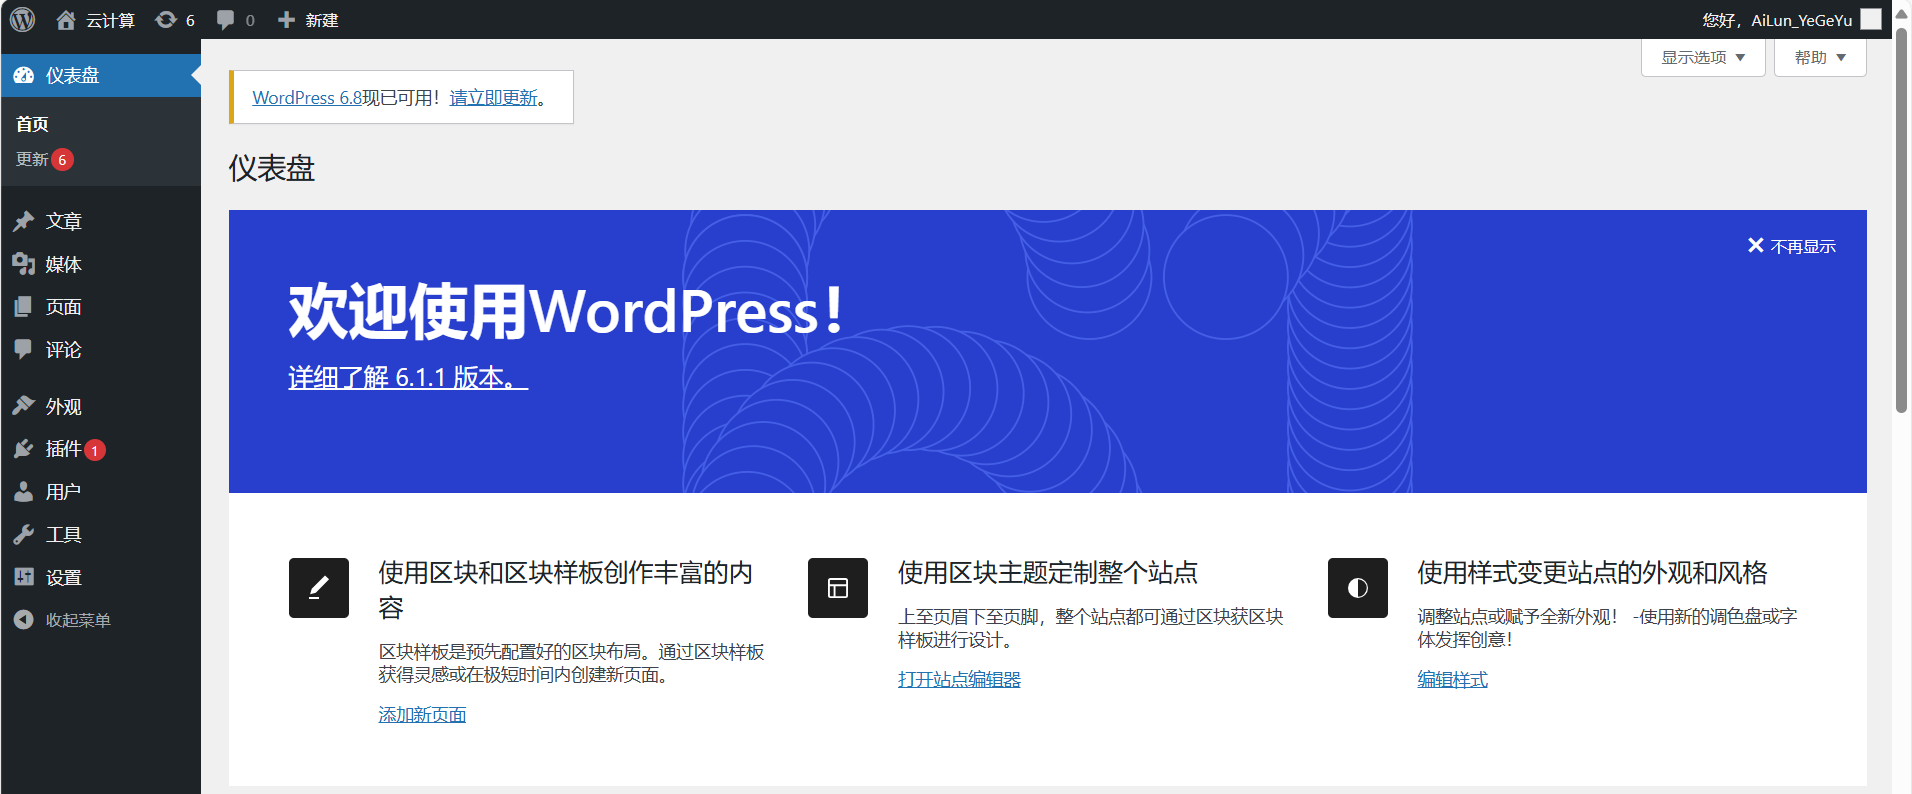
Task: Click the 插件 plug icon
Action: [x=24, y=449]
